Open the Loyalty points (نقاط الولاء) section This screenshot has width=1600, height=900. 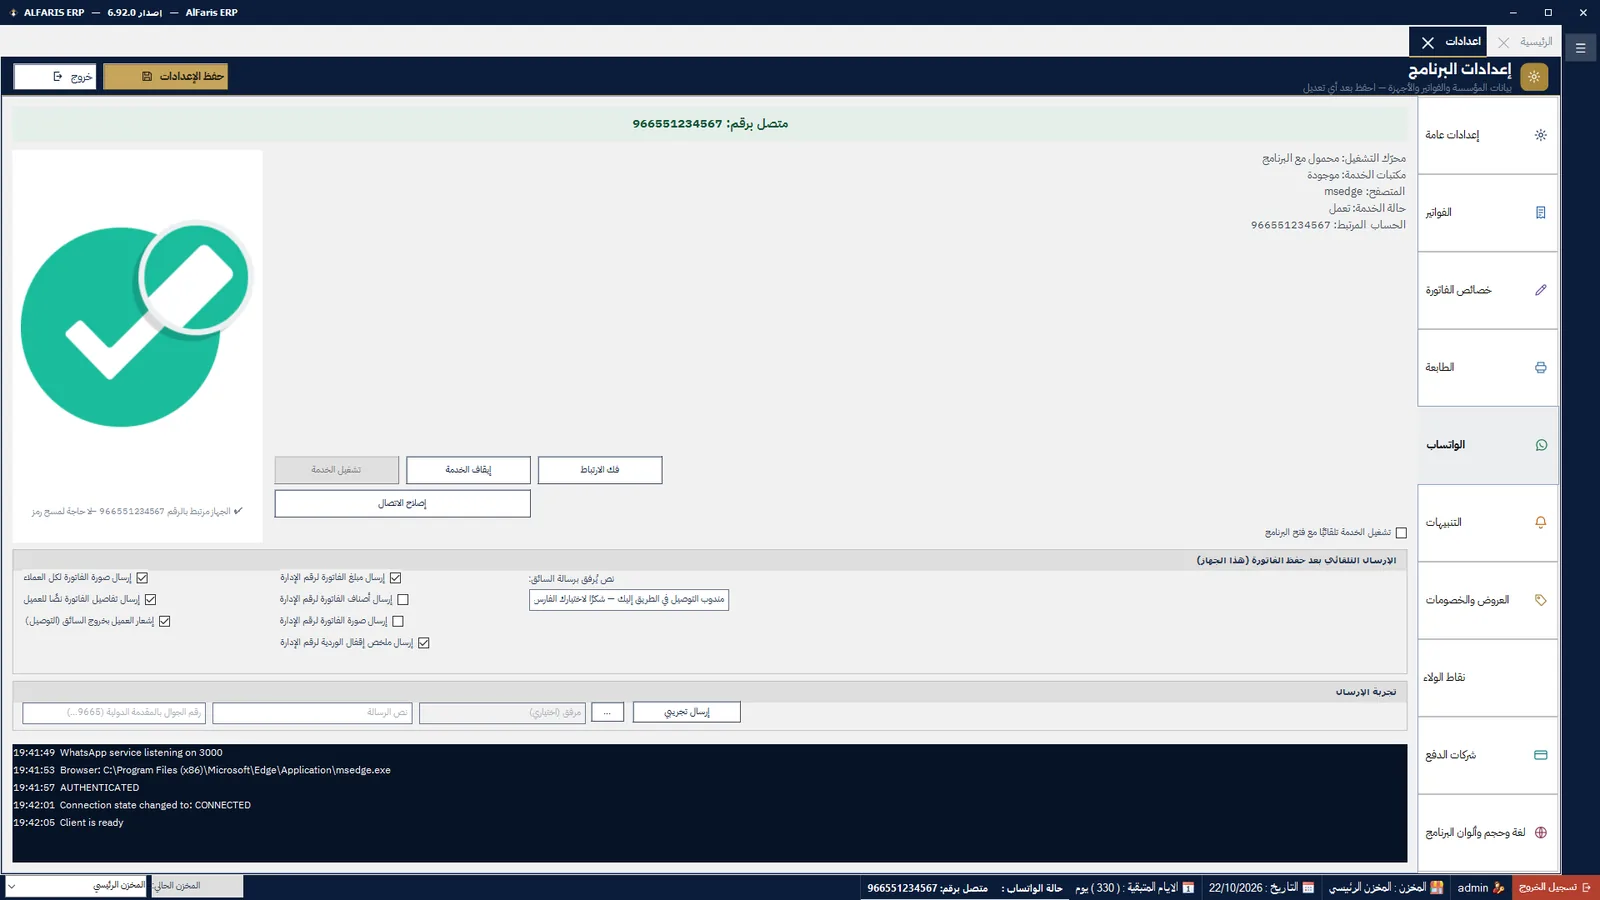1487,677
